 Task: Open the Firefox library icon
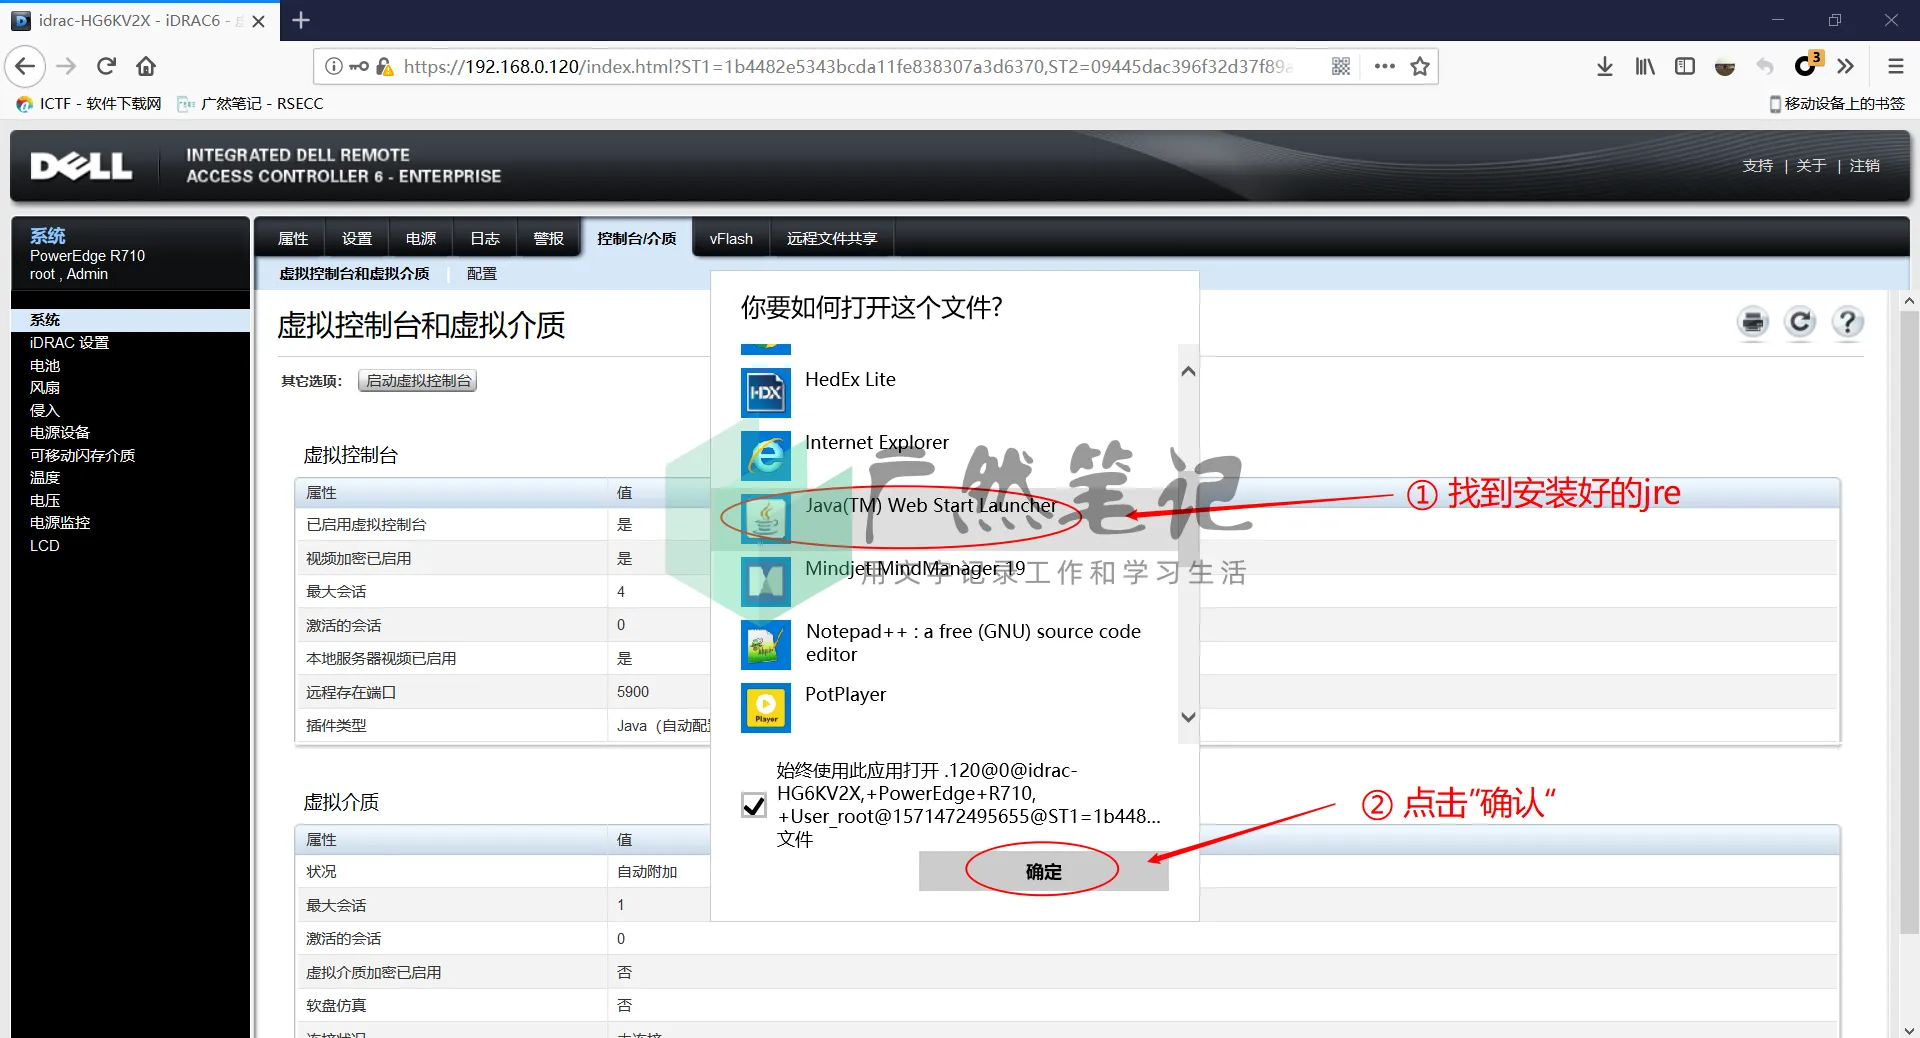click(1645, 66)
